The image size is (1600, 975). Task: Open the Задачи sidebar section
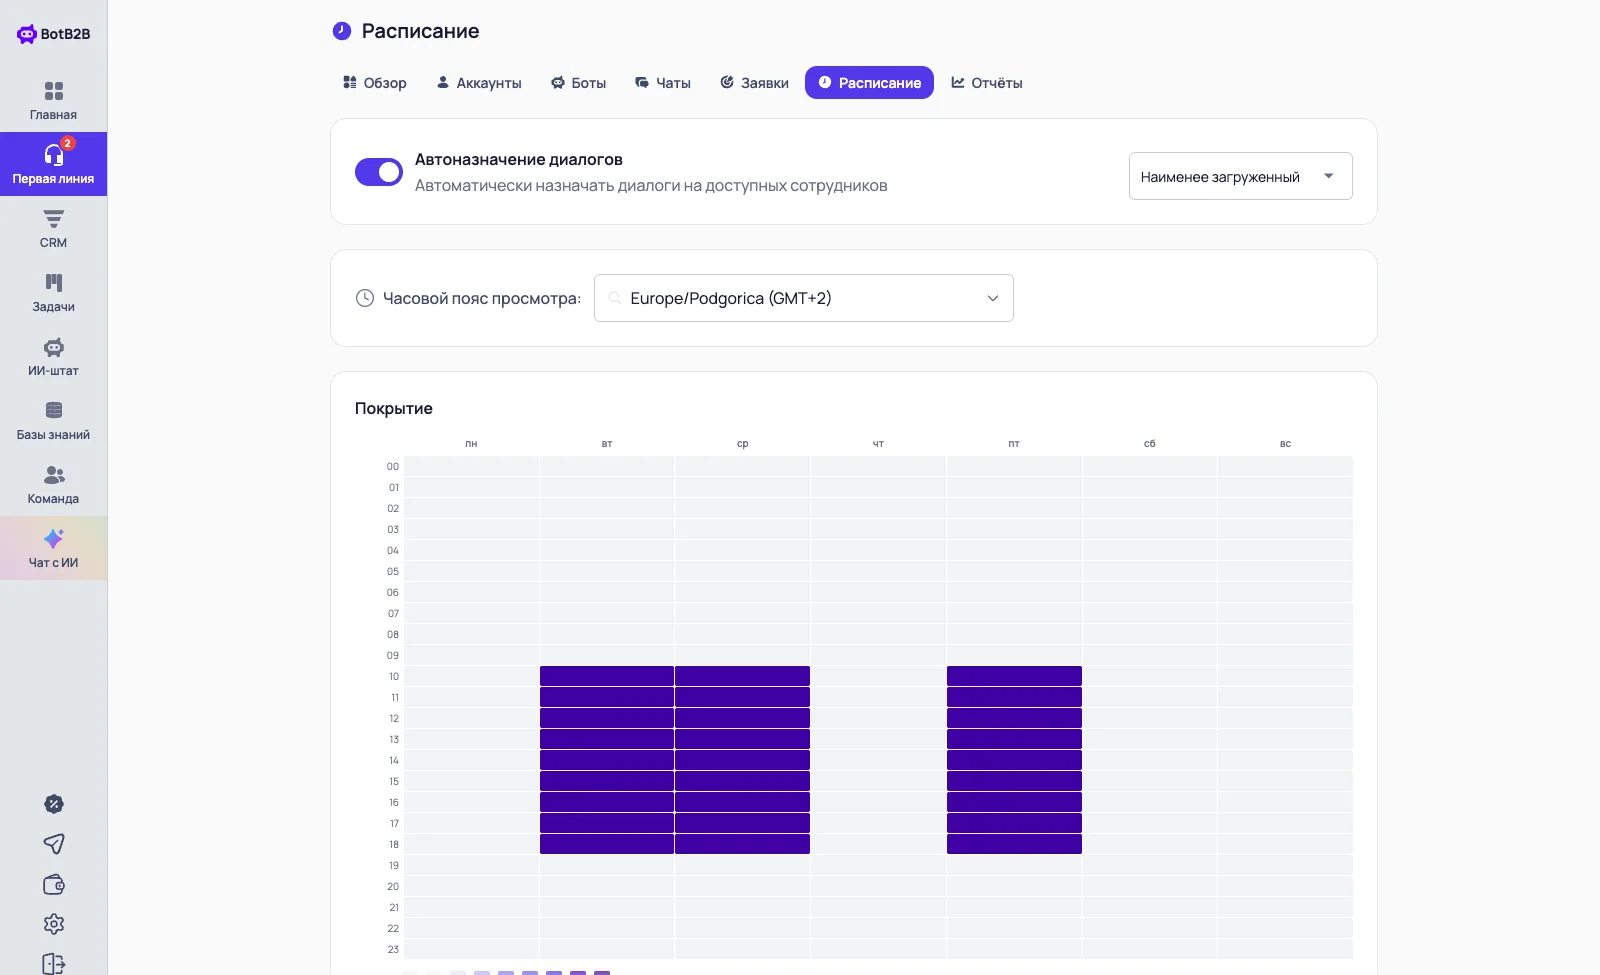tap(54, 292)
